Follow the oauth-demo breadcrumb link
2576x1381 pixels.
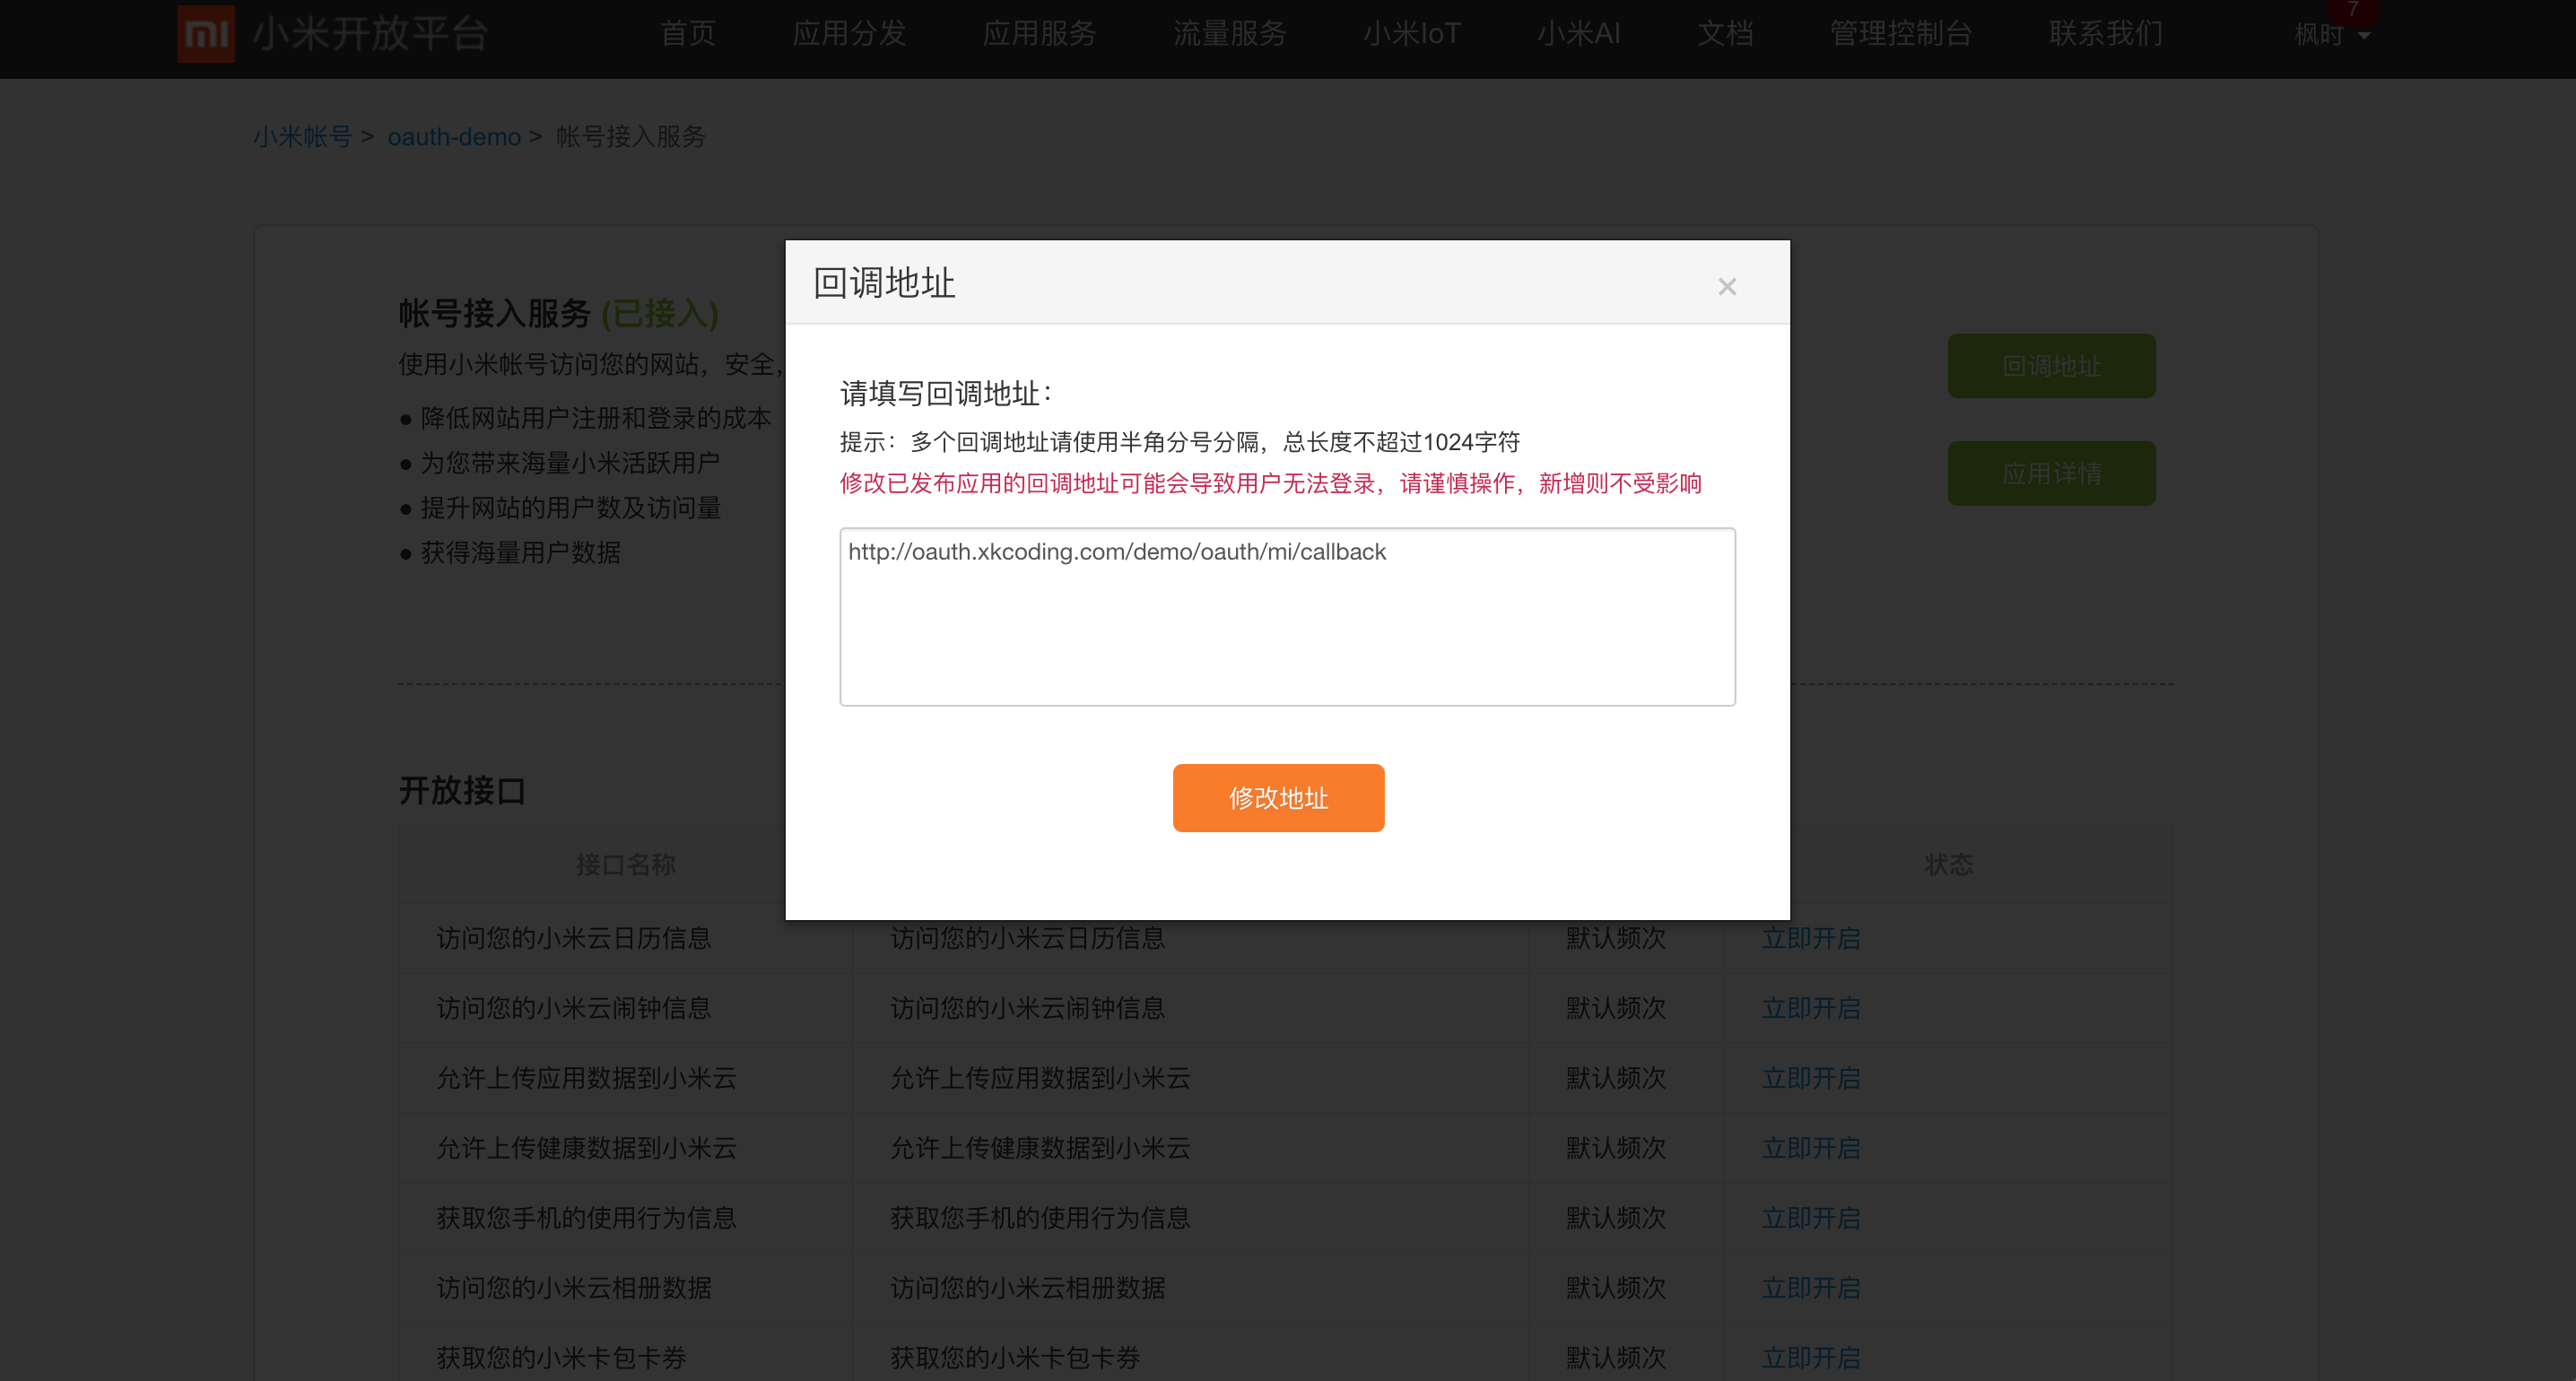coord(454,137)
